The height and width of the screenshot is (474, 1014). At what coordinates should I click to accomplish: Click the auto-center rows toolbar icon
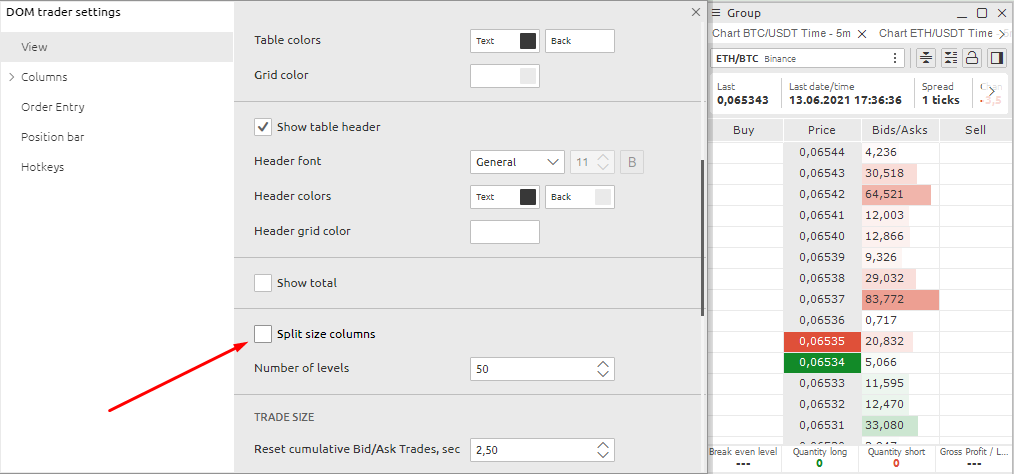pyautogui.click(x=950, y=58)
